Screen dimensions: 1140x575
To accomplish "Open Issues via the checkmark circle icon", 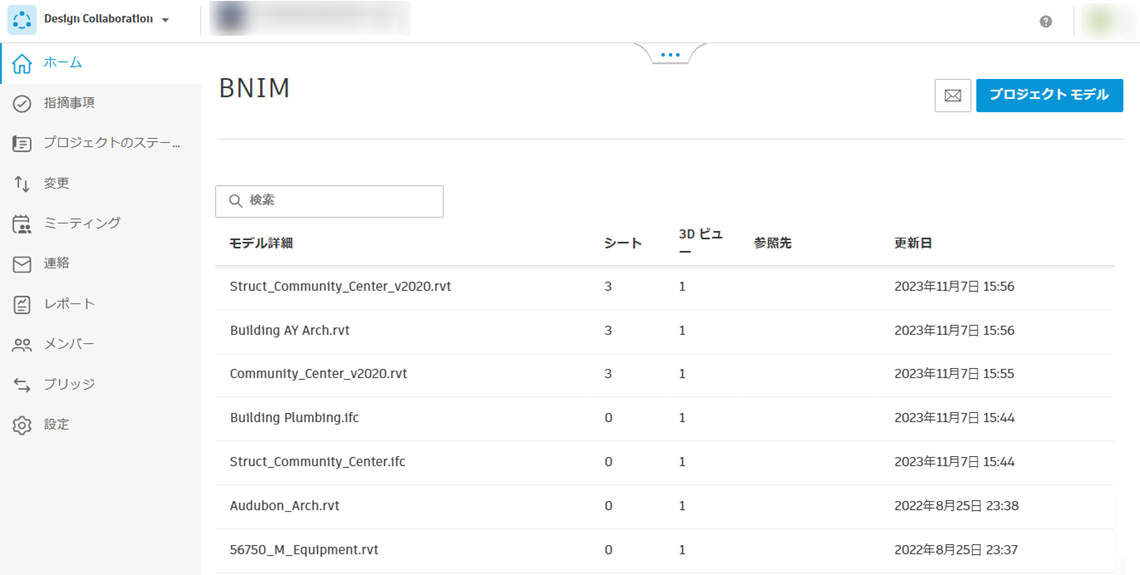I will pos(22,103).
